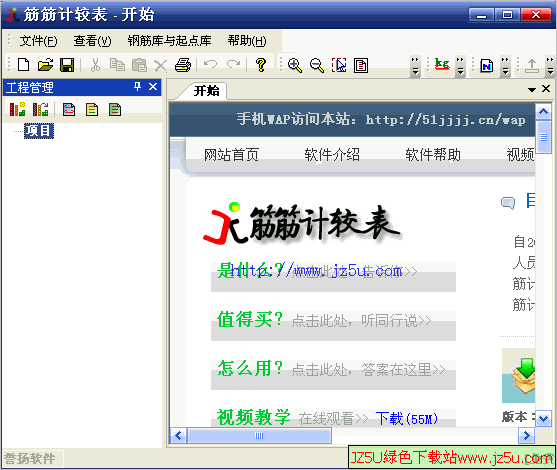Click the horizontal scrollbar left arrow
The width and height of the screenshot is (557, 470).
coord(178,436)
